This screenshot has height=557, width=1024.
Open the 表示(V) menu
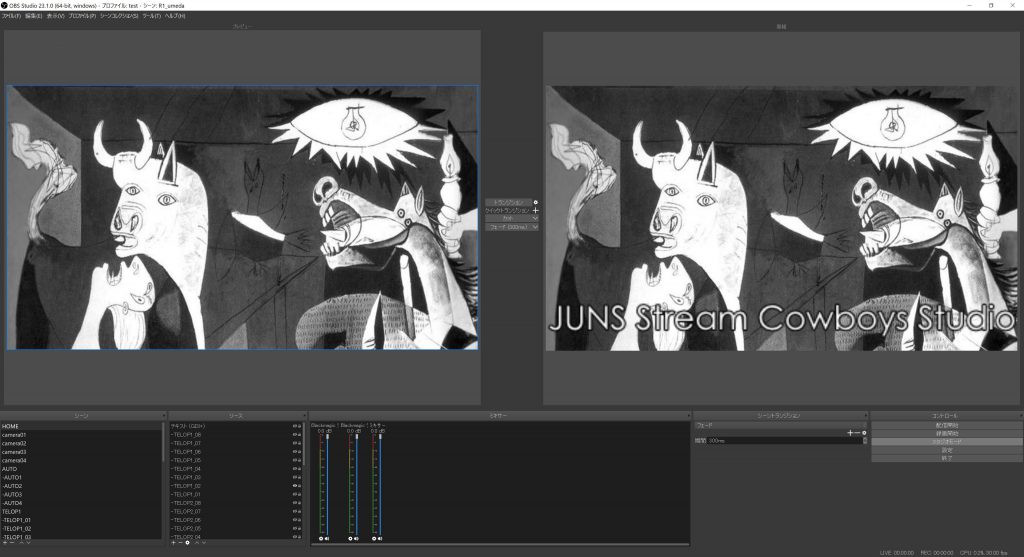pos(56,16)
